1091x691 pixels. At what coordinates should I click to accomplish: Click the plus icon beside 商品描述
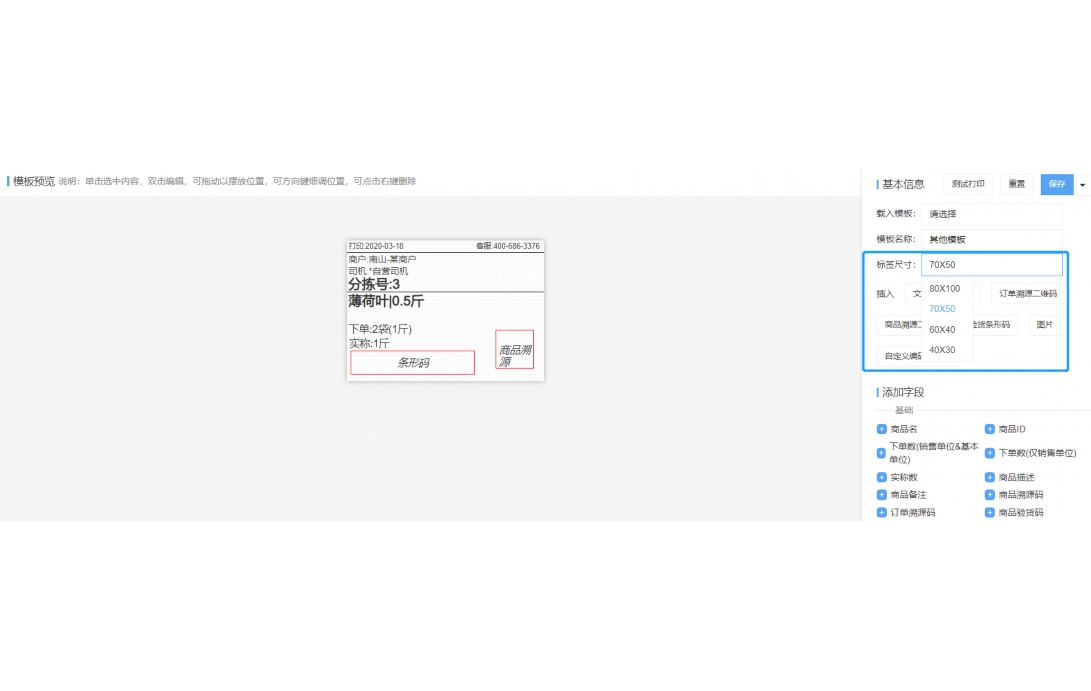click(x=989, y=477)
